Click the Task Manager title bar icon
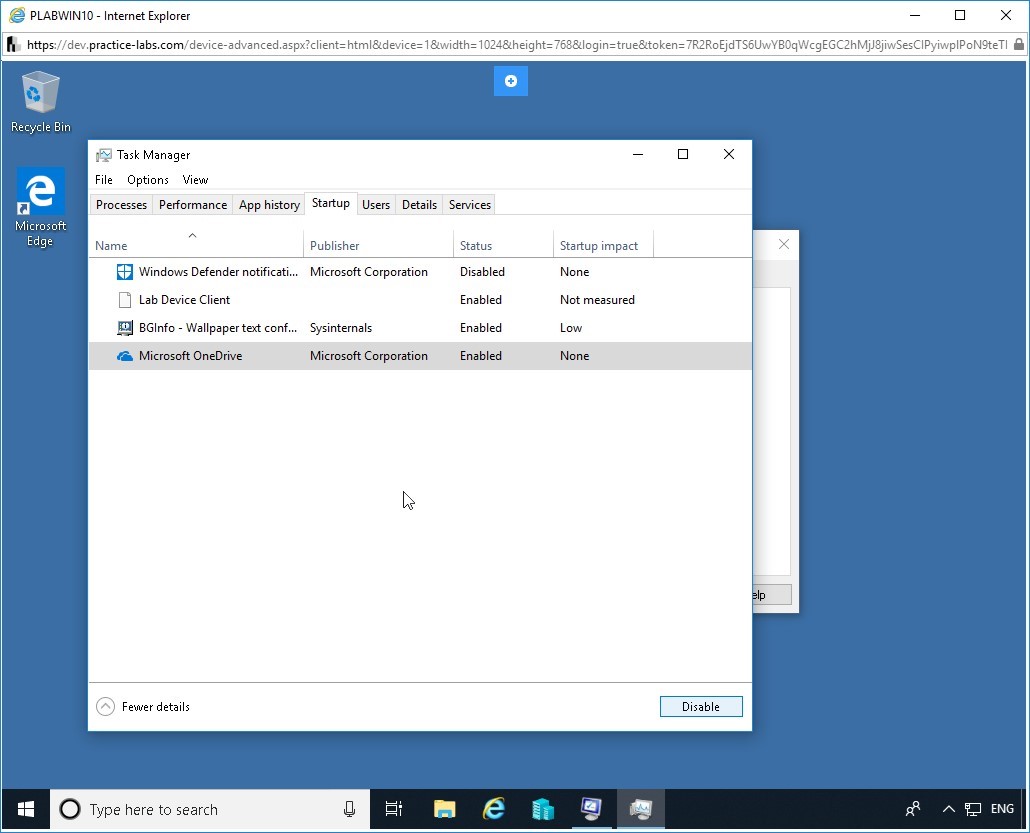Viewport: 1030px width, 833px height. coord(104,155)
